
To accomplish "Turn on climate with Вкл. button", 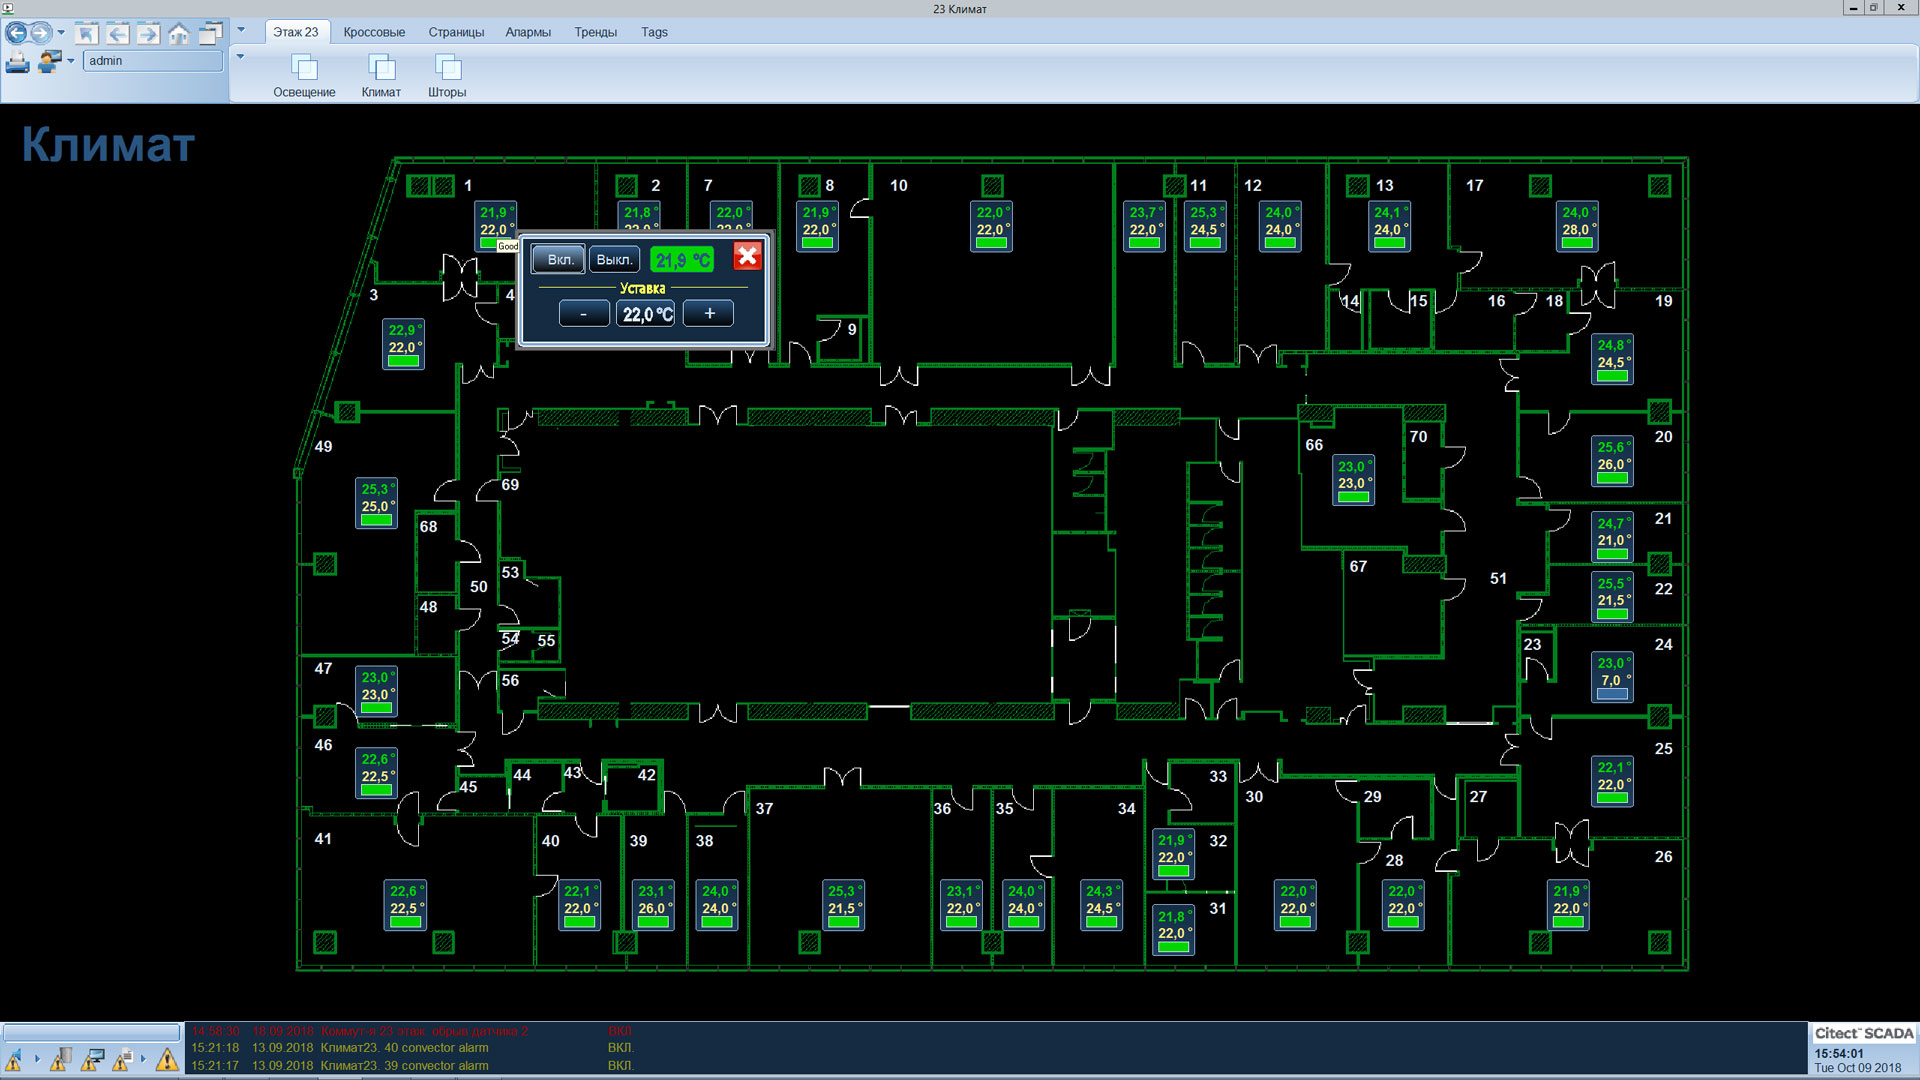I will coord(559,260).
